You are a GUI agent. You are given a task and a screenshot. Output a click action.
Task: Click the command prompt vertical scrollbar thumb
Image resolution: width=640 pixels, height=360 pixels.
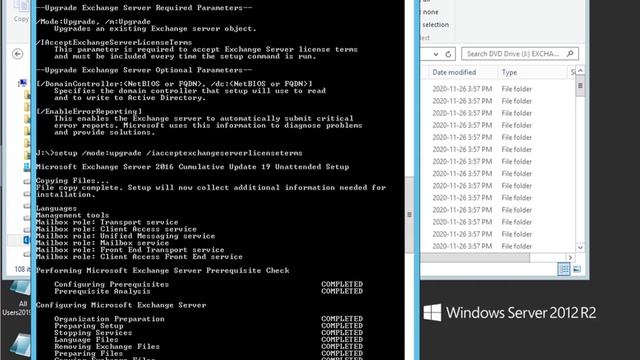(409, 215)
